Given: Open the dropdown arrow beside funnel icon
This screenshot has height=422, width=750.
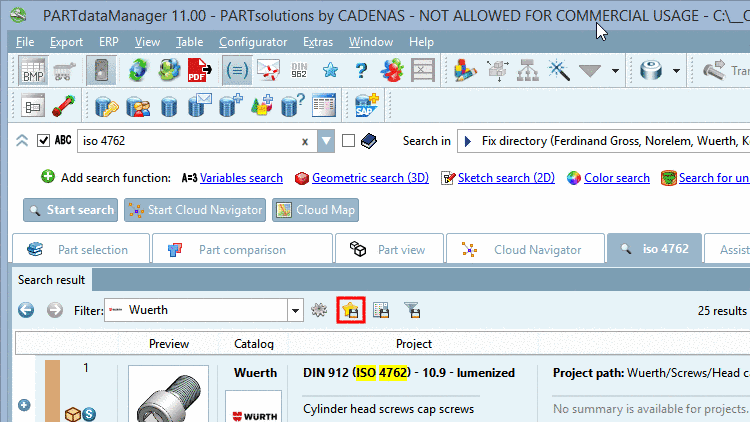Looking at the screenshot, I should click(x=615, y=71).
